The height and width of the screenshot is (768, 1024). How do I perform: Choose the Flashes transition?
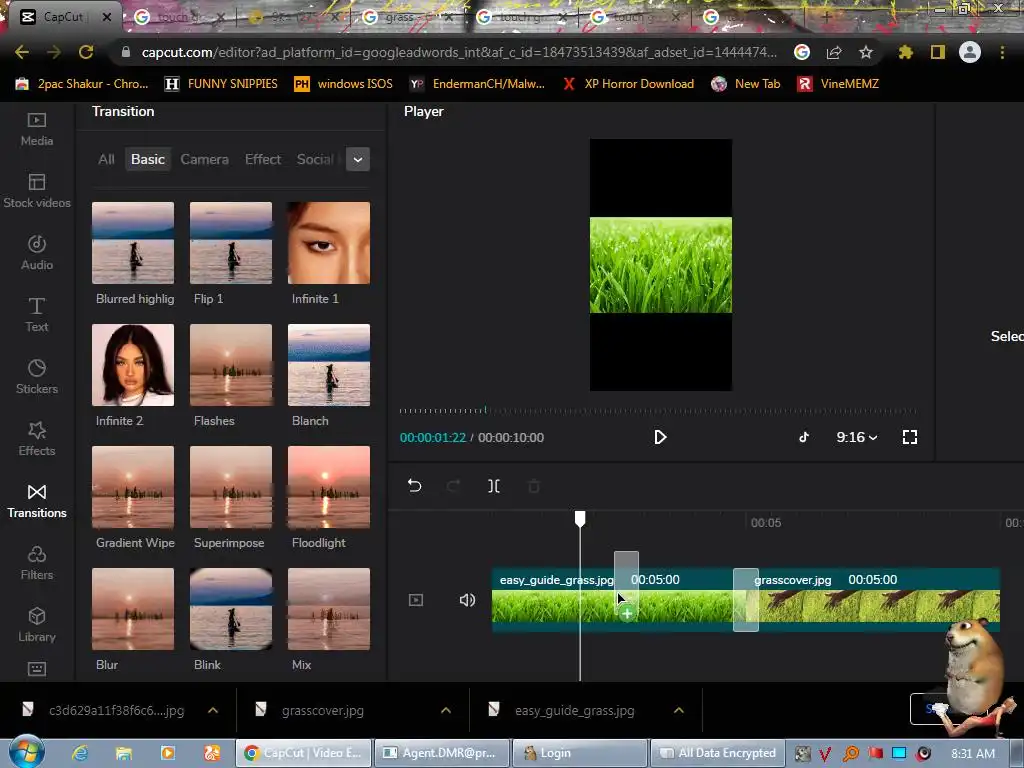pos(231,365)
